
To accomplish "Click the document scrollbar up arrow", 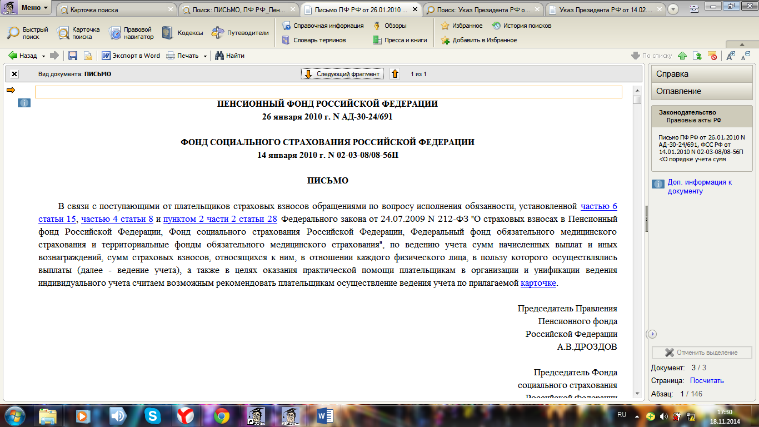I will tap(637, 91).
